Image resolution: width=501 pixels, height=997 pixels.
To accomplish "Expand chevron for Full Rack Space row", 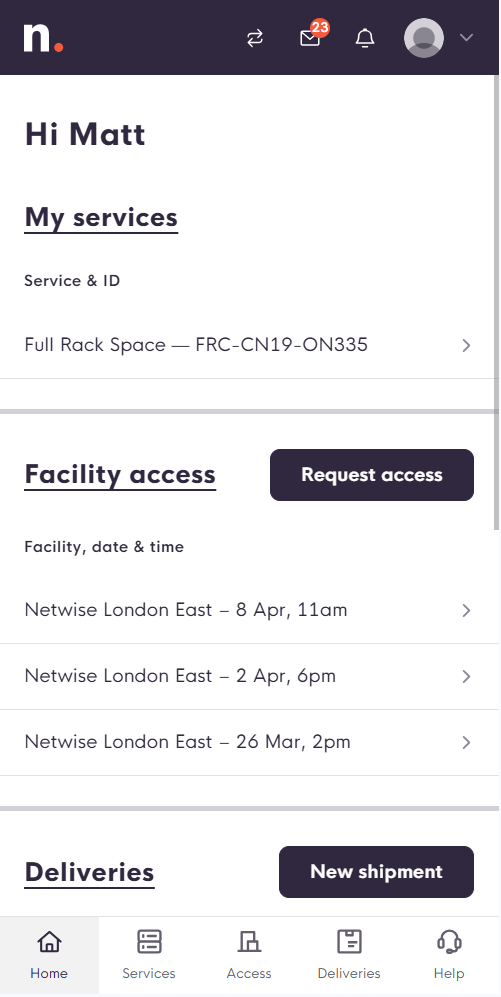I will coord(466,345).
